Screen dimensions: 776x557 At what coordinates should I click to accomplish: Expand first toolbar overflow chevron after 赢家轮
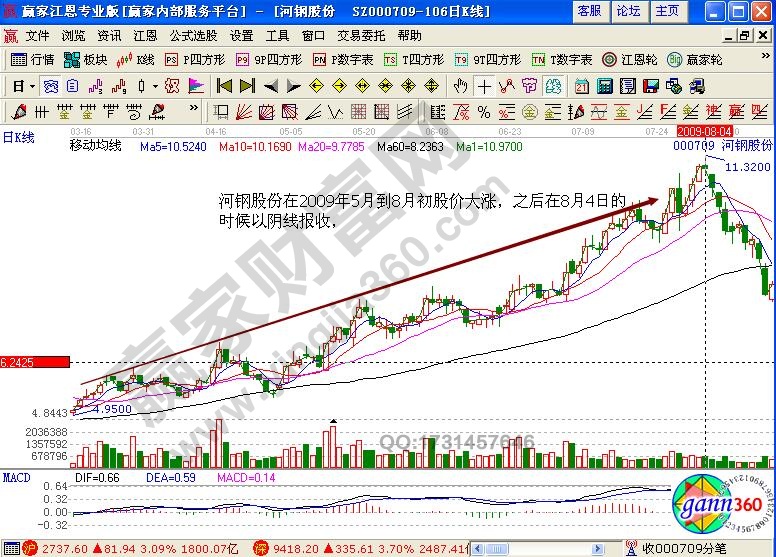(765, 56)
